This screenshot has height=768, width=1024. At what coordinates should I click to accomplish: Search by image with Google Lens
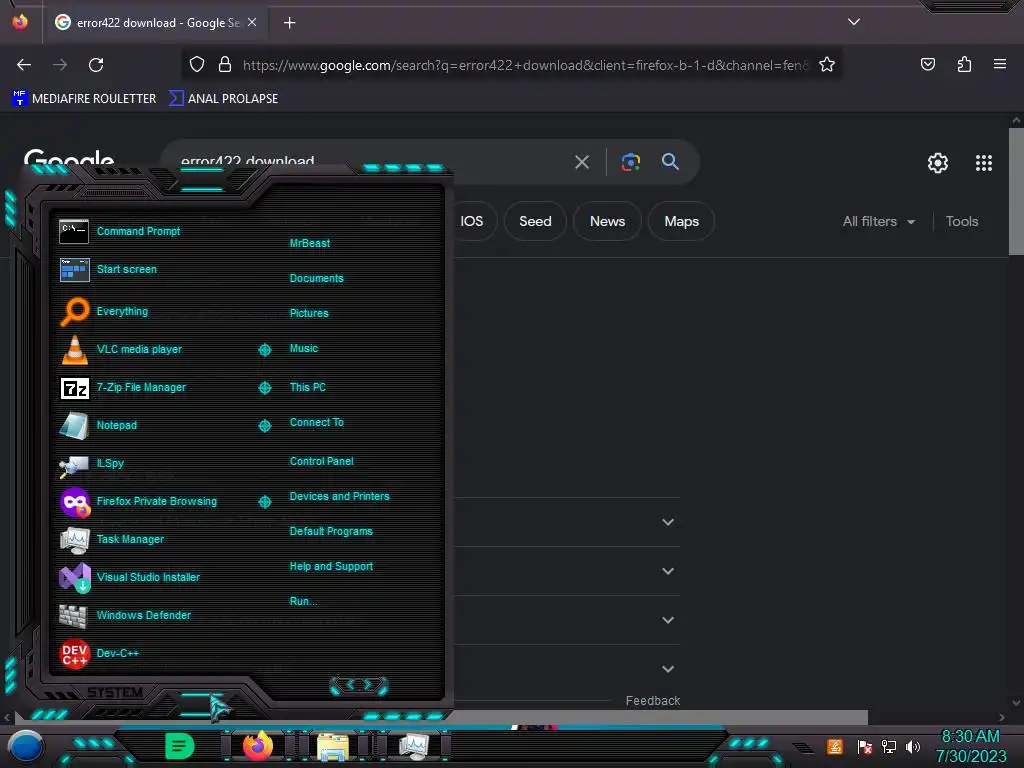coord(630,162)
